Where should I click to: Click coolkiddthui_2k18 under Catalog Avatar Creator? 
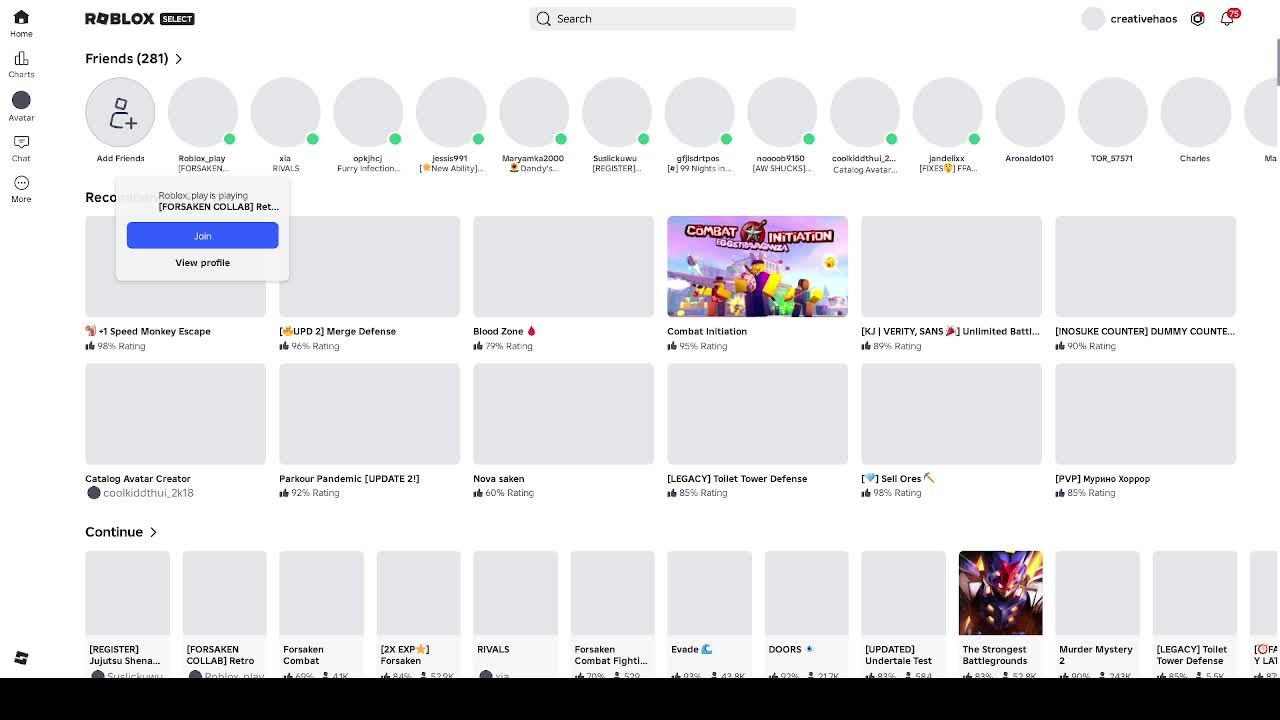(148, 493)
